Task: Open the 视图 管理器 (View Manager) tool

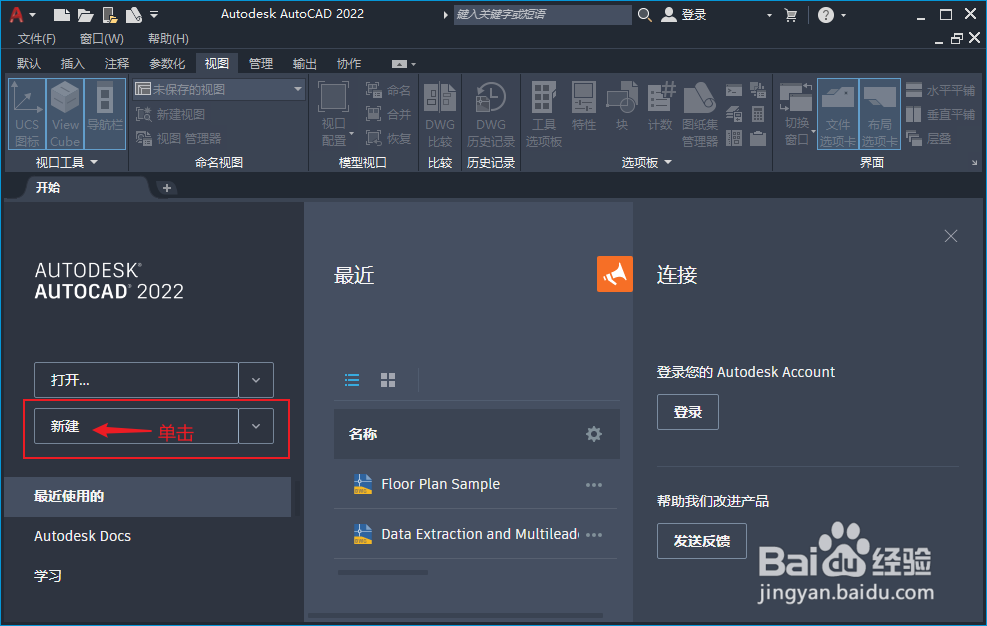Action: click(179, 139)
